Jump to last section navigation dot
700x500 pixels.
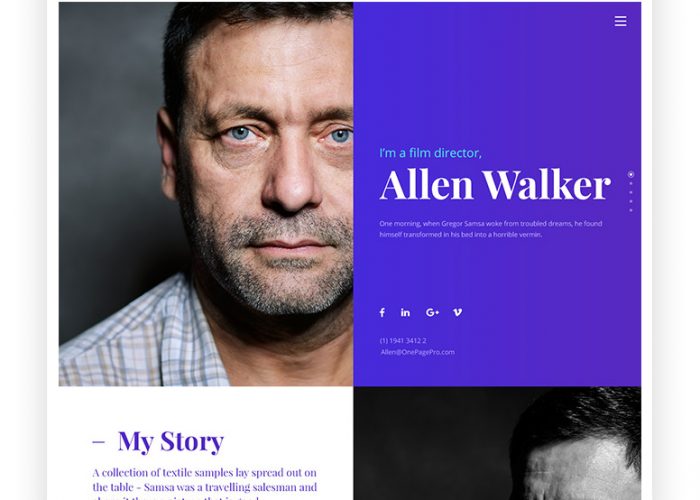pos(631,210)
